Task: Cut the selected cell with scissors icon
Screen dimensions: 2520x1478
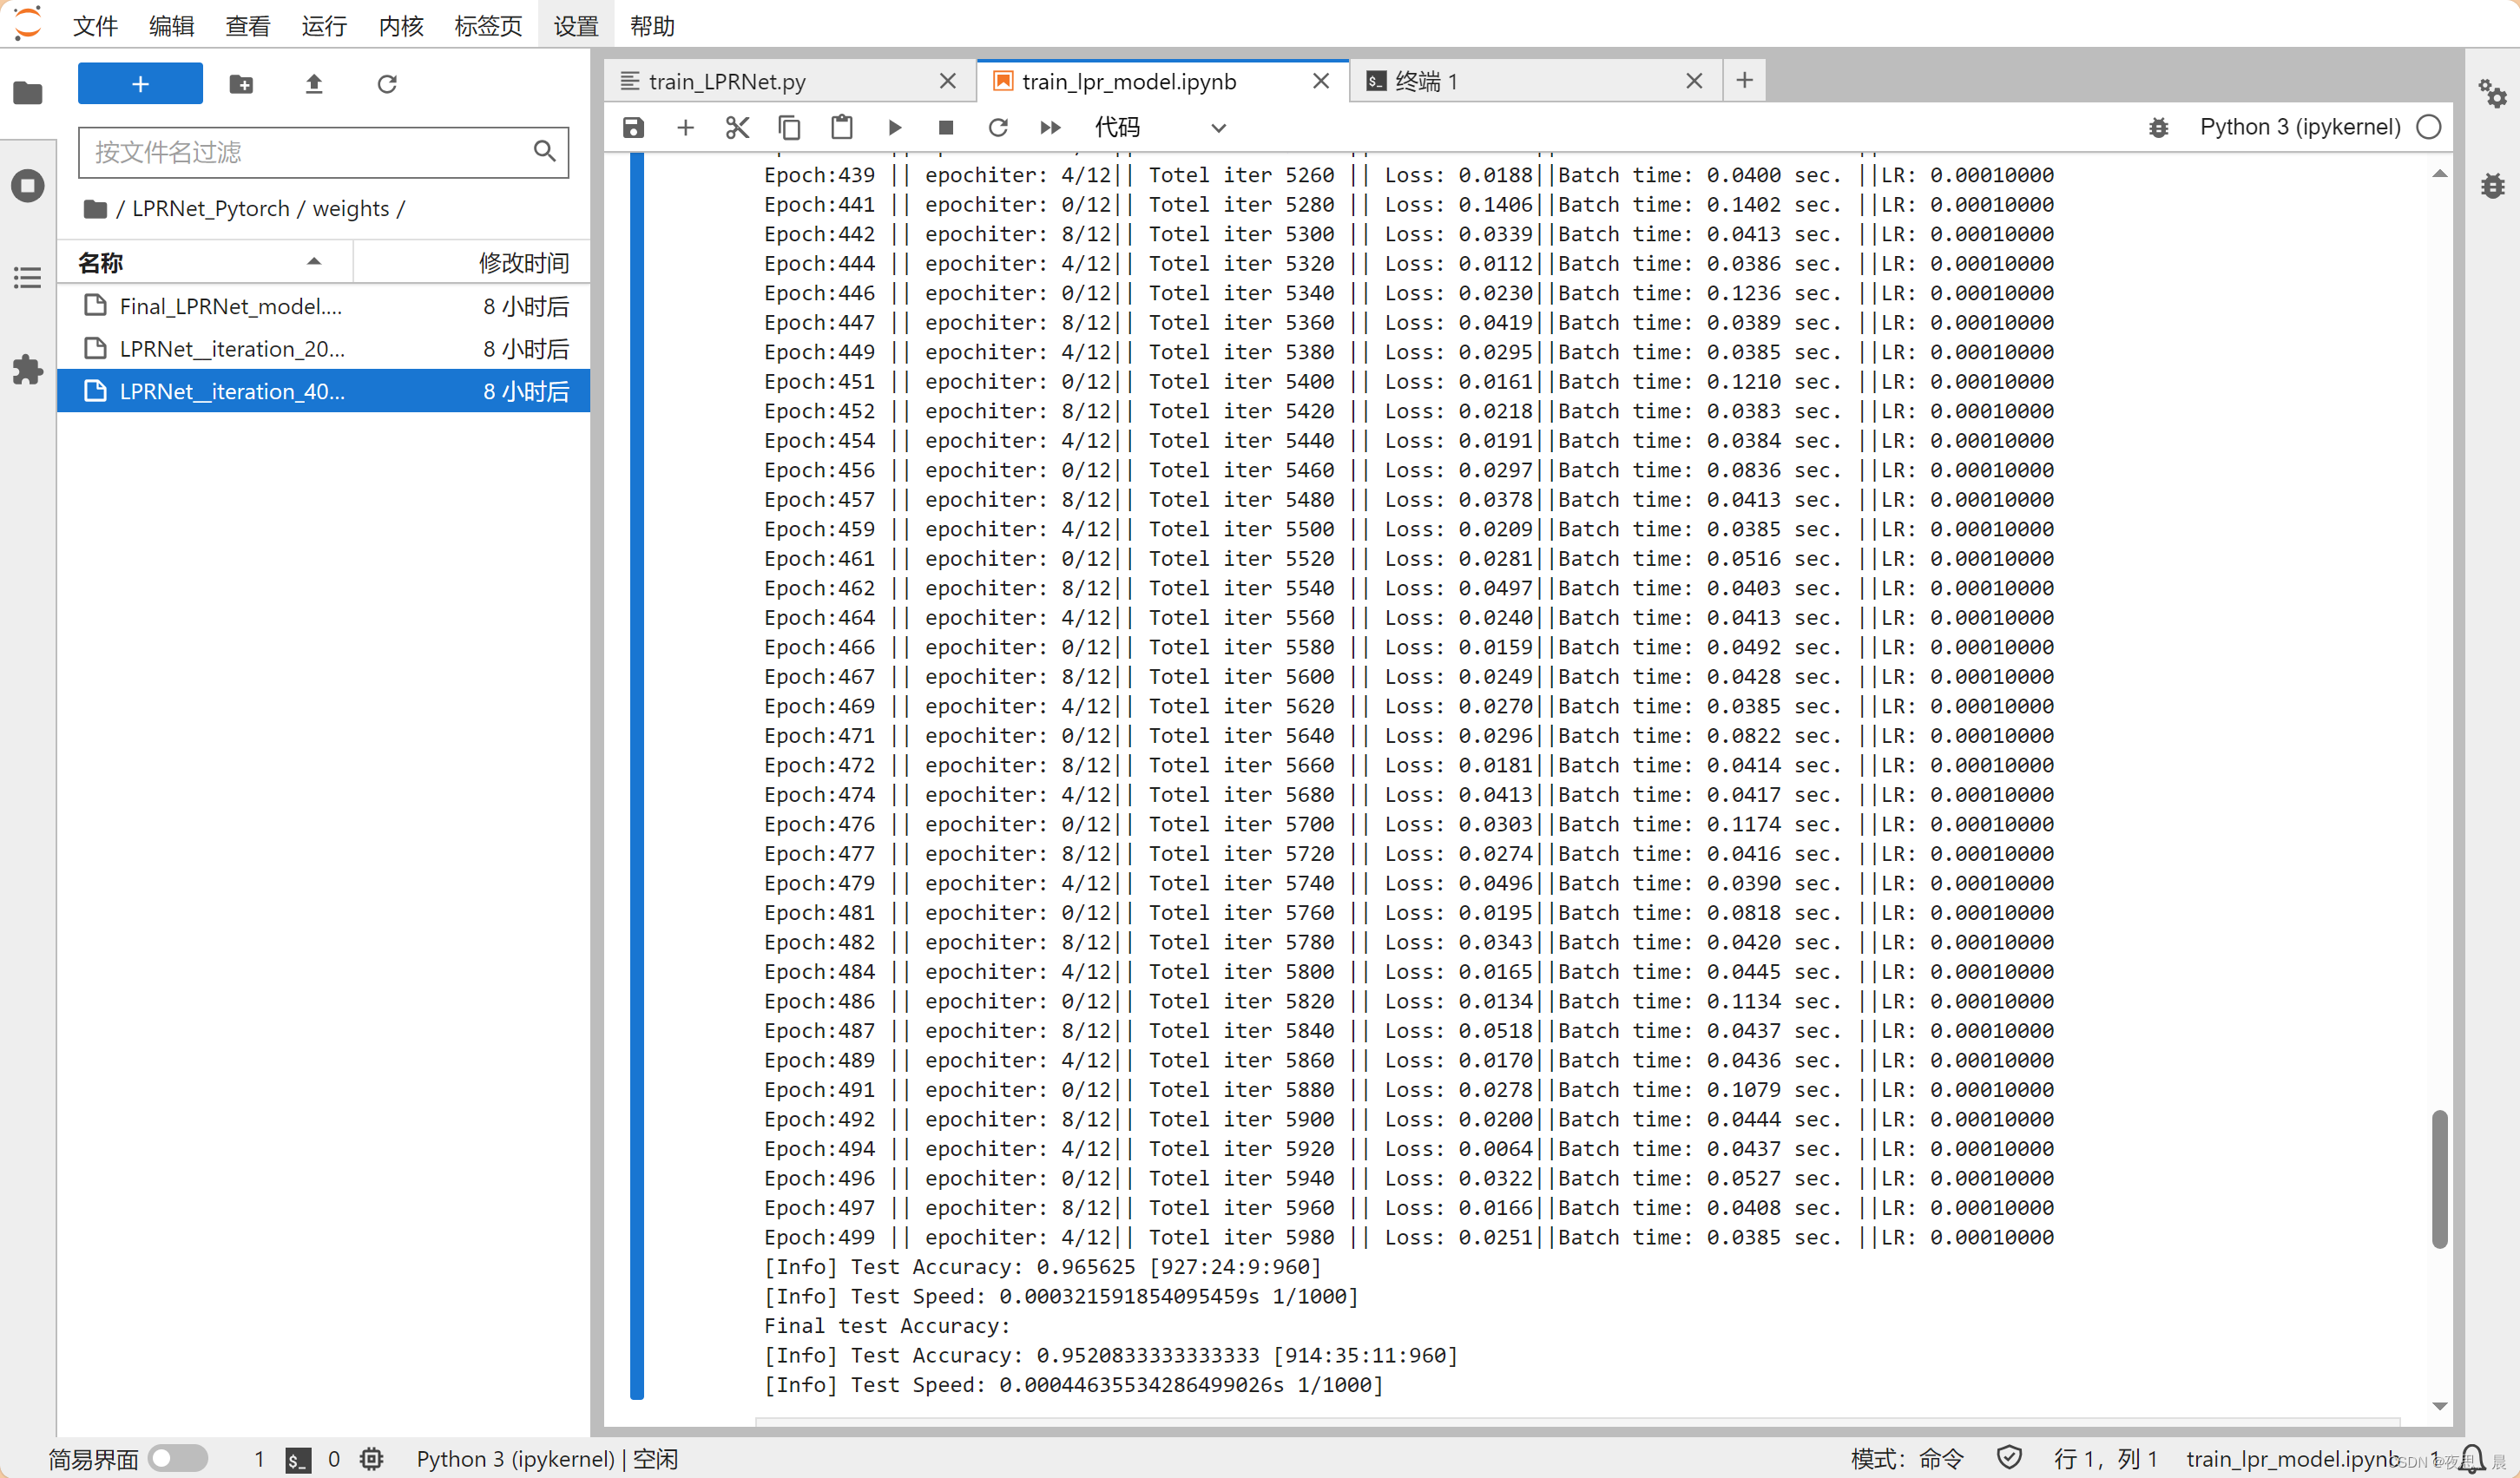Action: [x=737, y=128]
